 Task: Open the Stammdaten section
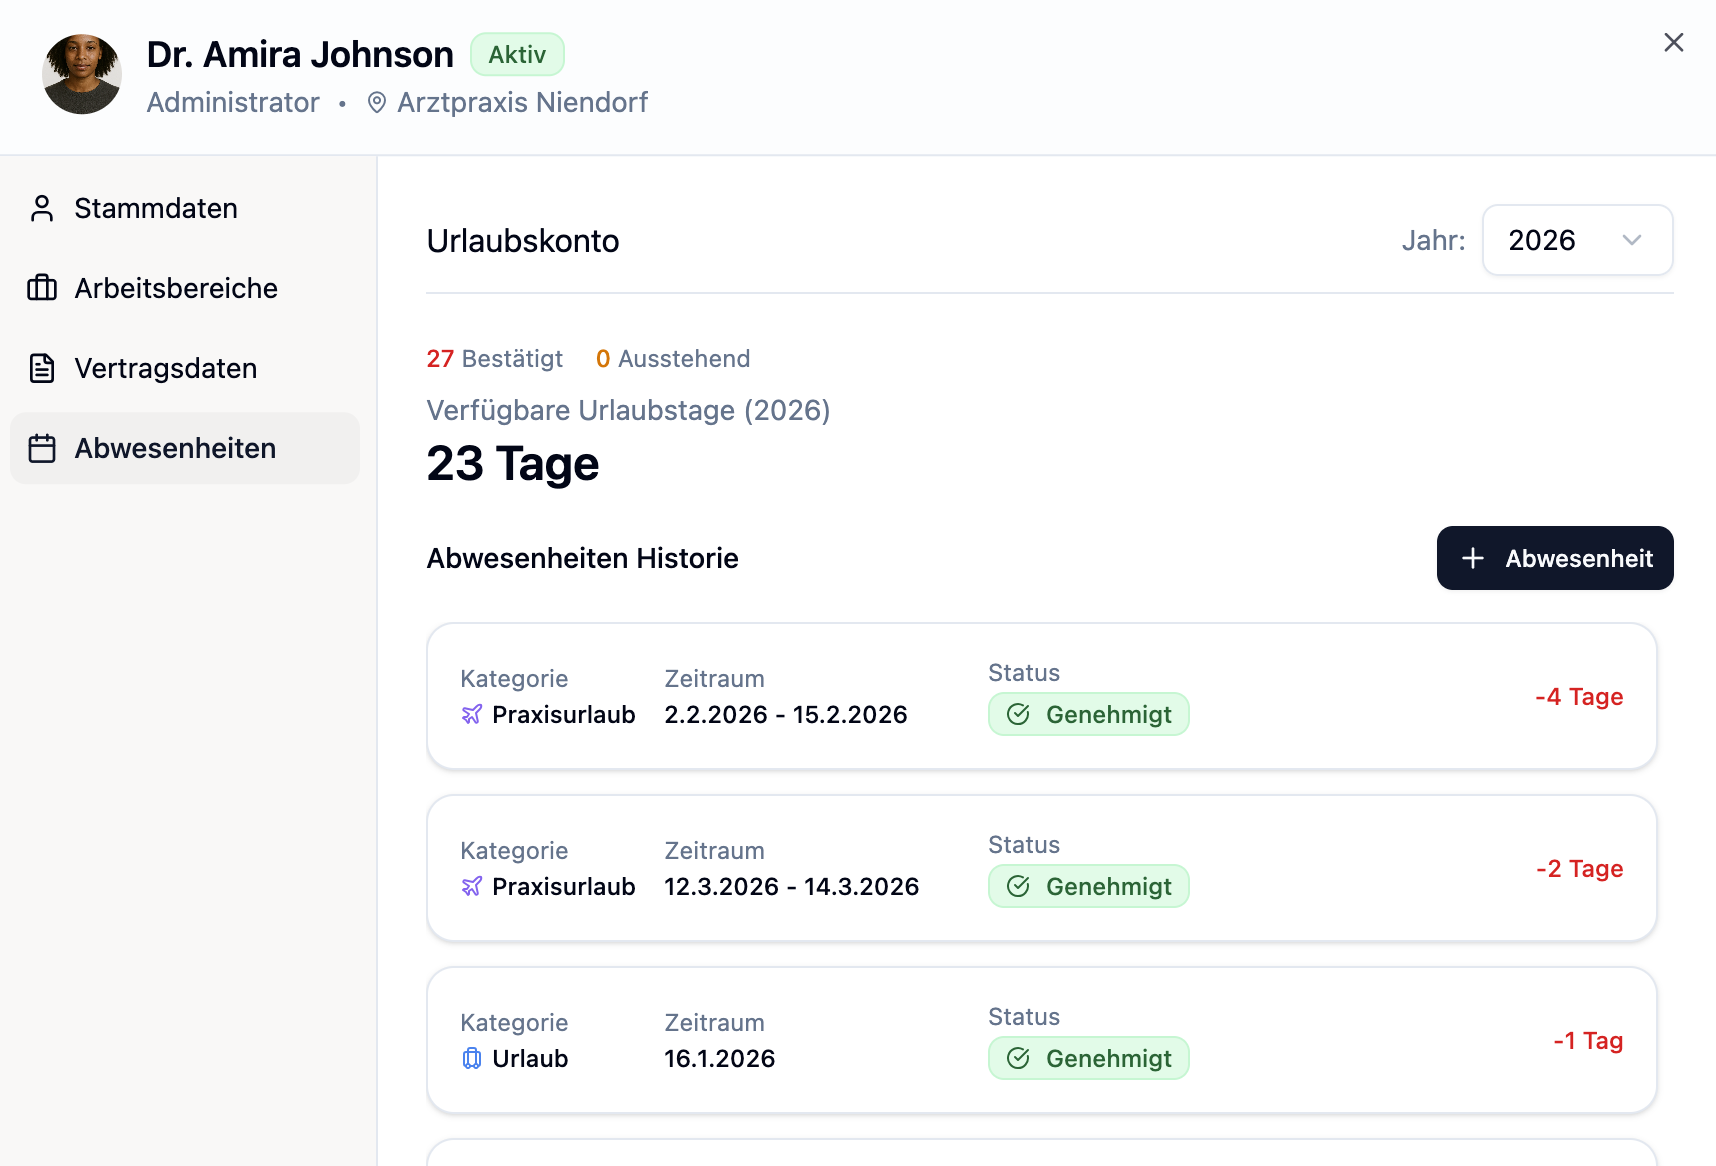tap(156, 208)
